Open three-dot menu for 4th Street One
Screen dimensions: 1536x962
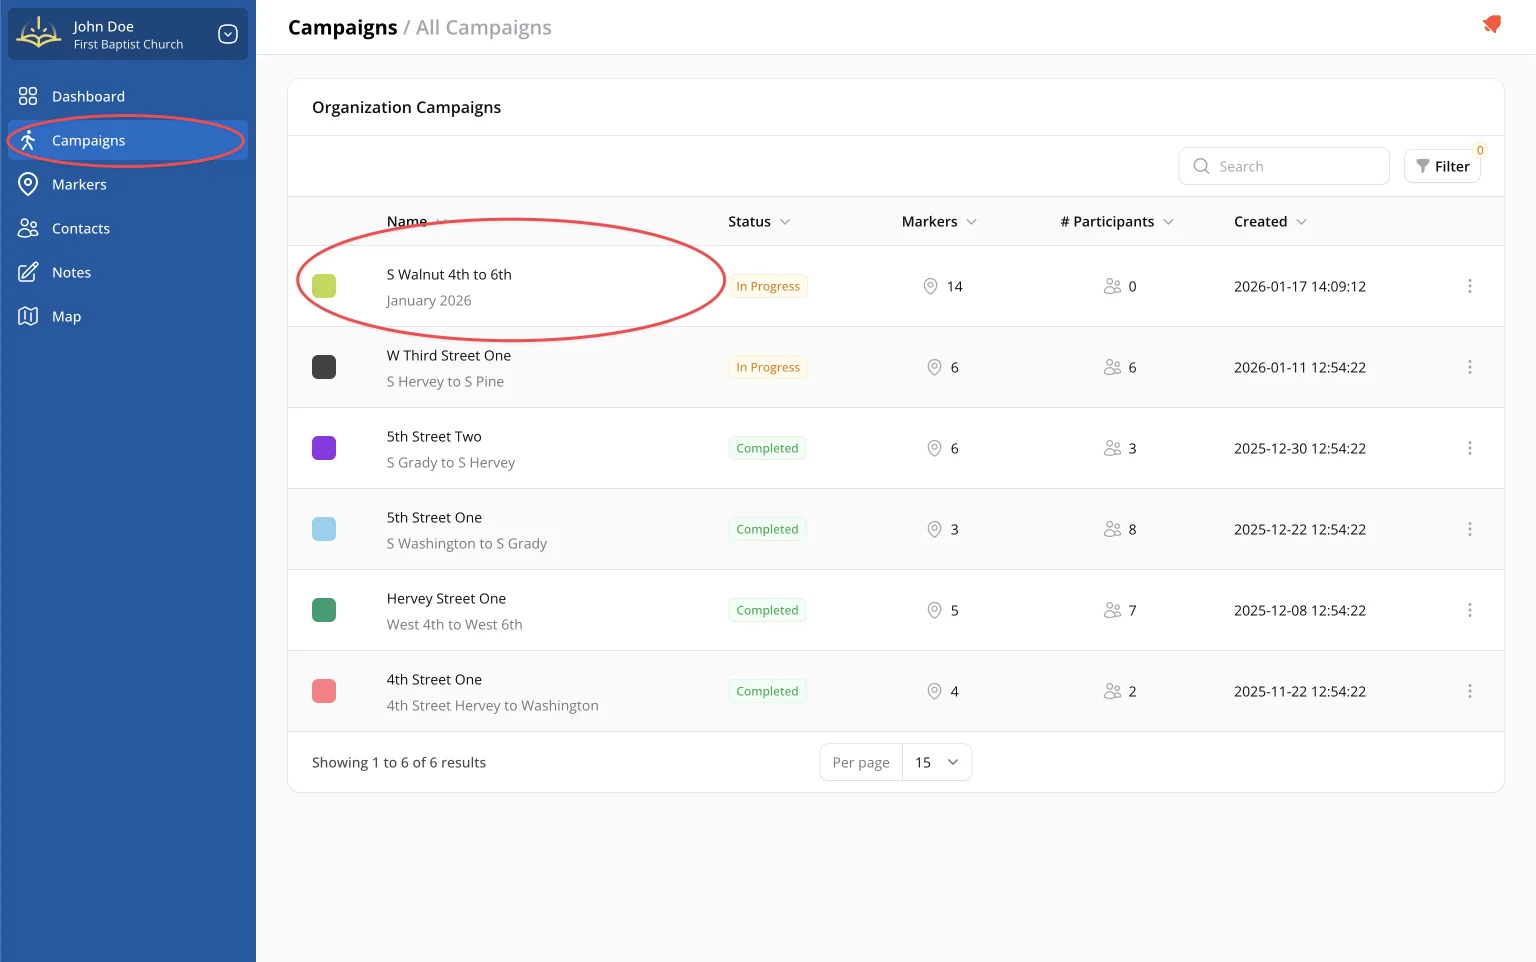coord(1469,691)
